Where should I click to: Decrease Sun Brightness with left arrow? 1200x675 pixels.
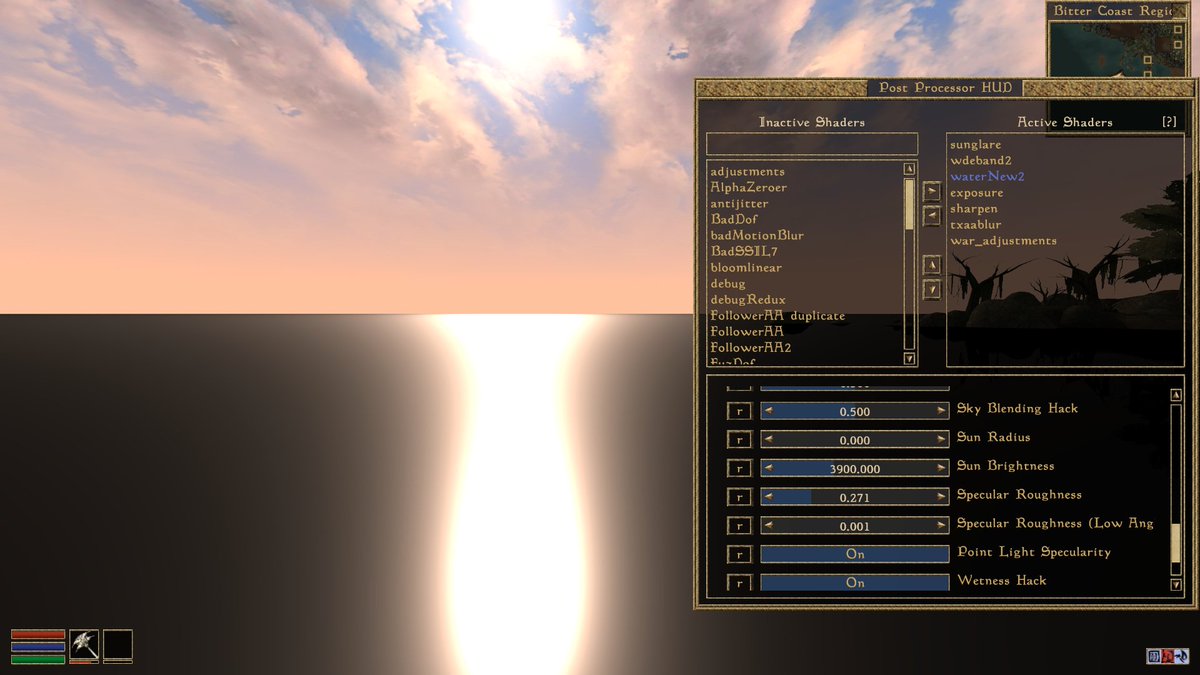coord(767,468)
